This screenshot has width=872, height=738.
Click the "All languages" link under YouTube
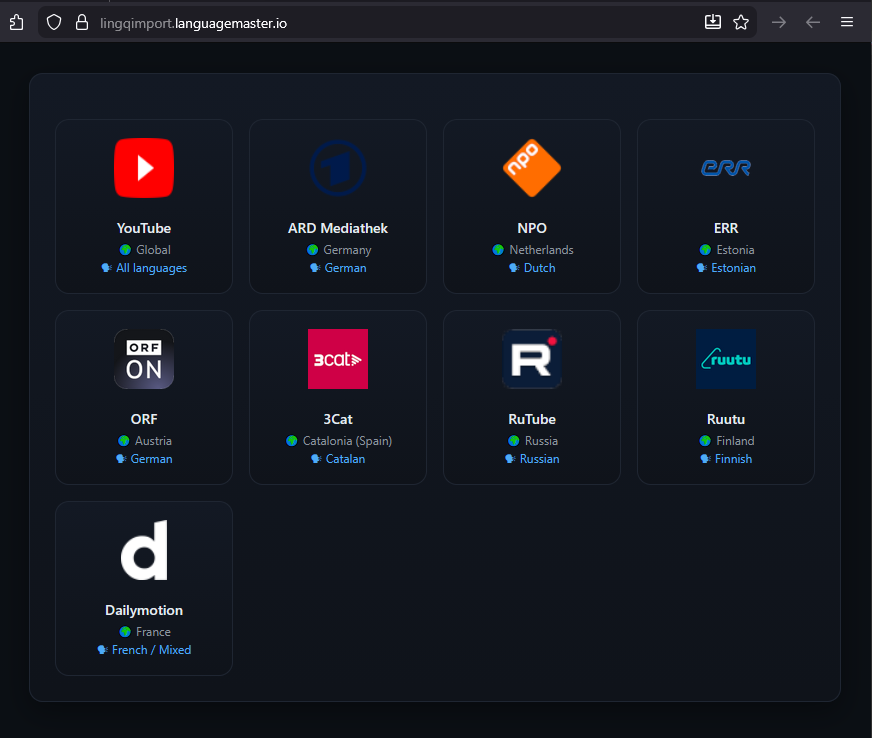[151, 268]
